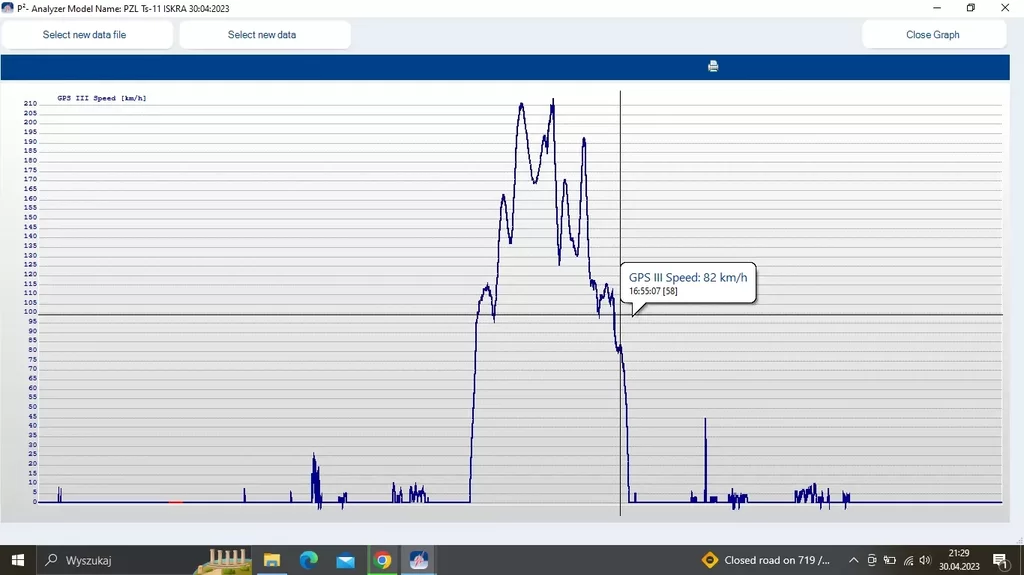The image size is (1024, 575).
Task: Click the Close Graph button
Action: tap(933, 35)
